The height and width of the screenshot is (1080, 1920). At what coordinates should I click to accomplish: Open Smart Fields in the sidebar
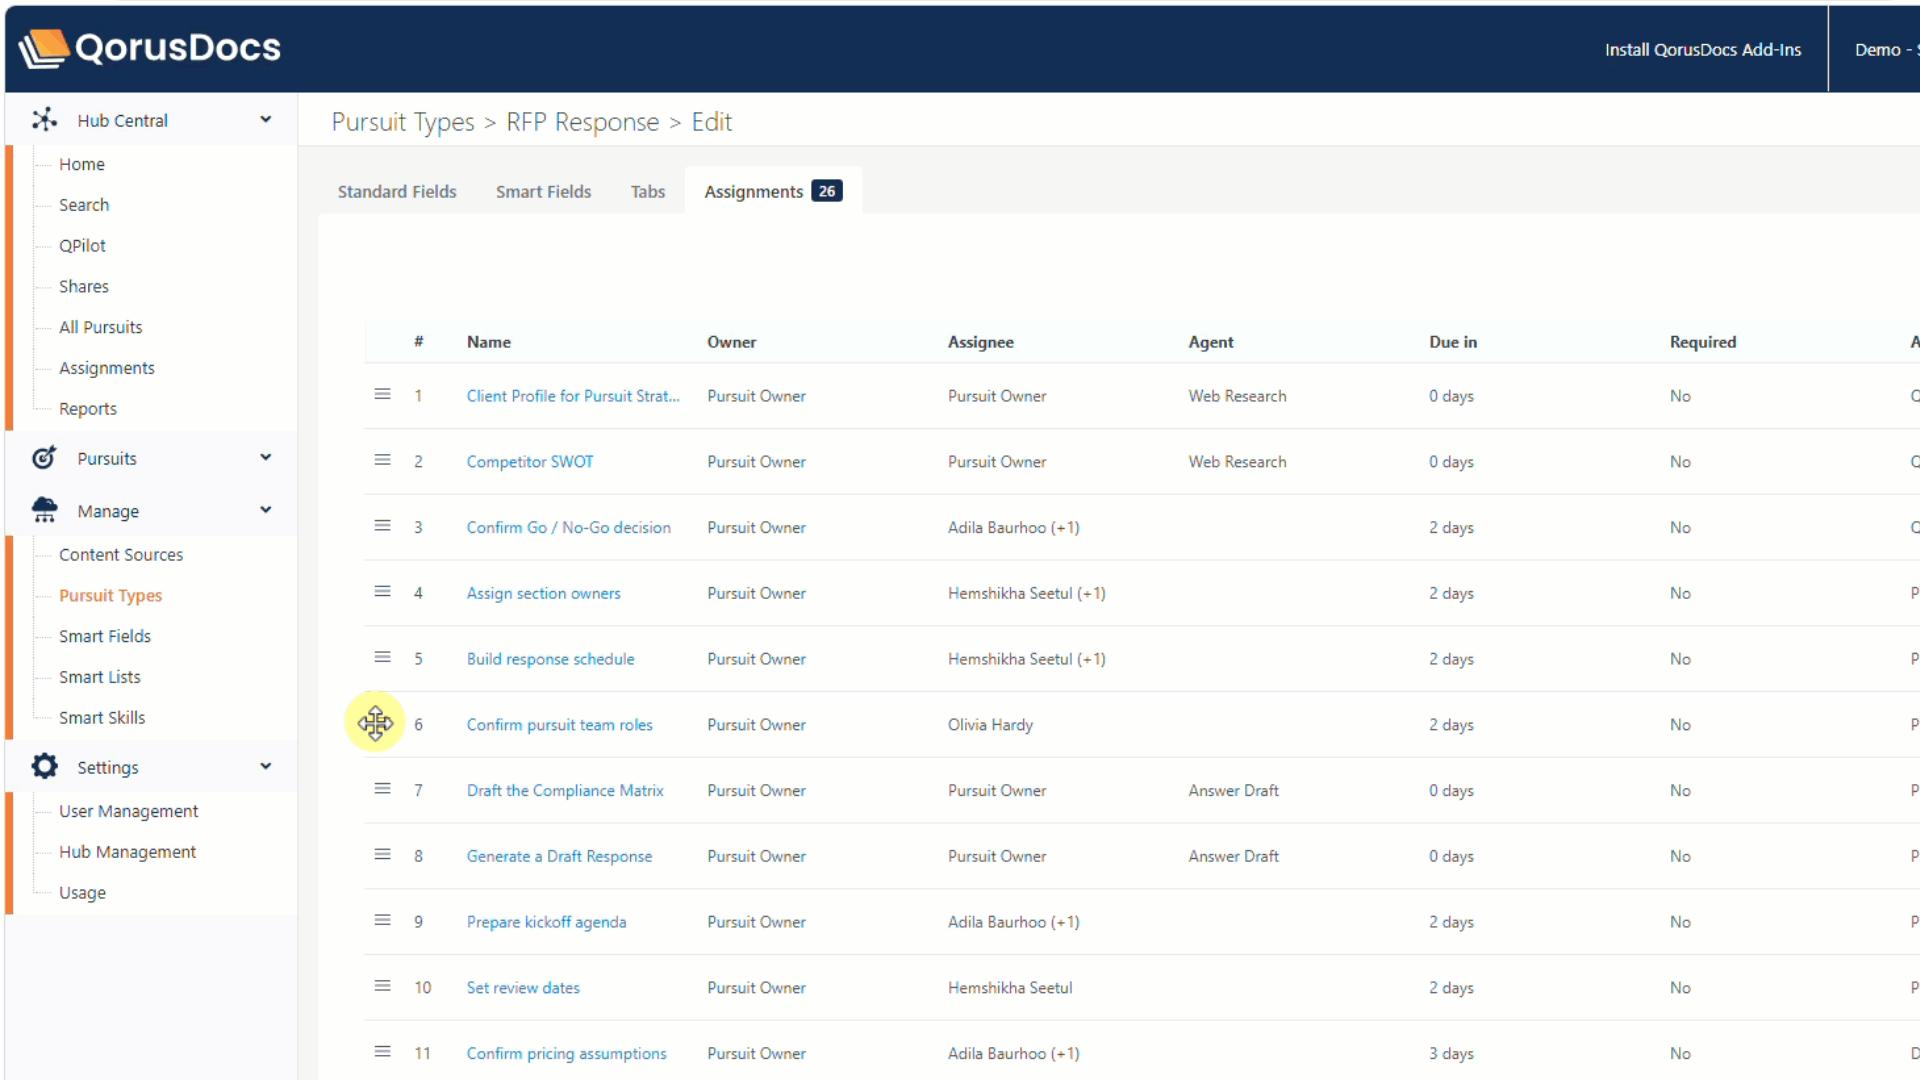[105, 637]
